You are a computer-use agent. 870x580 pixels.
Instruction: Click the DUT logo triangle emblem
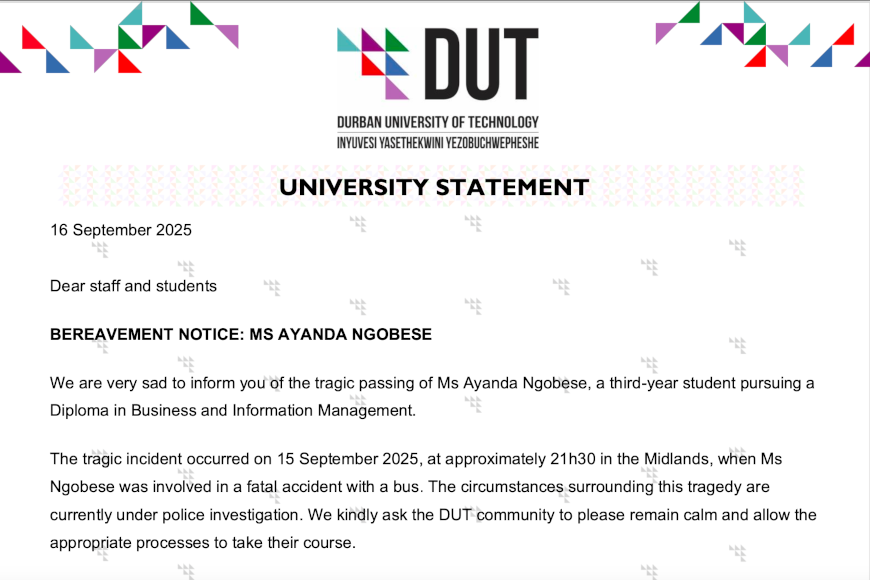coord(373,64)
